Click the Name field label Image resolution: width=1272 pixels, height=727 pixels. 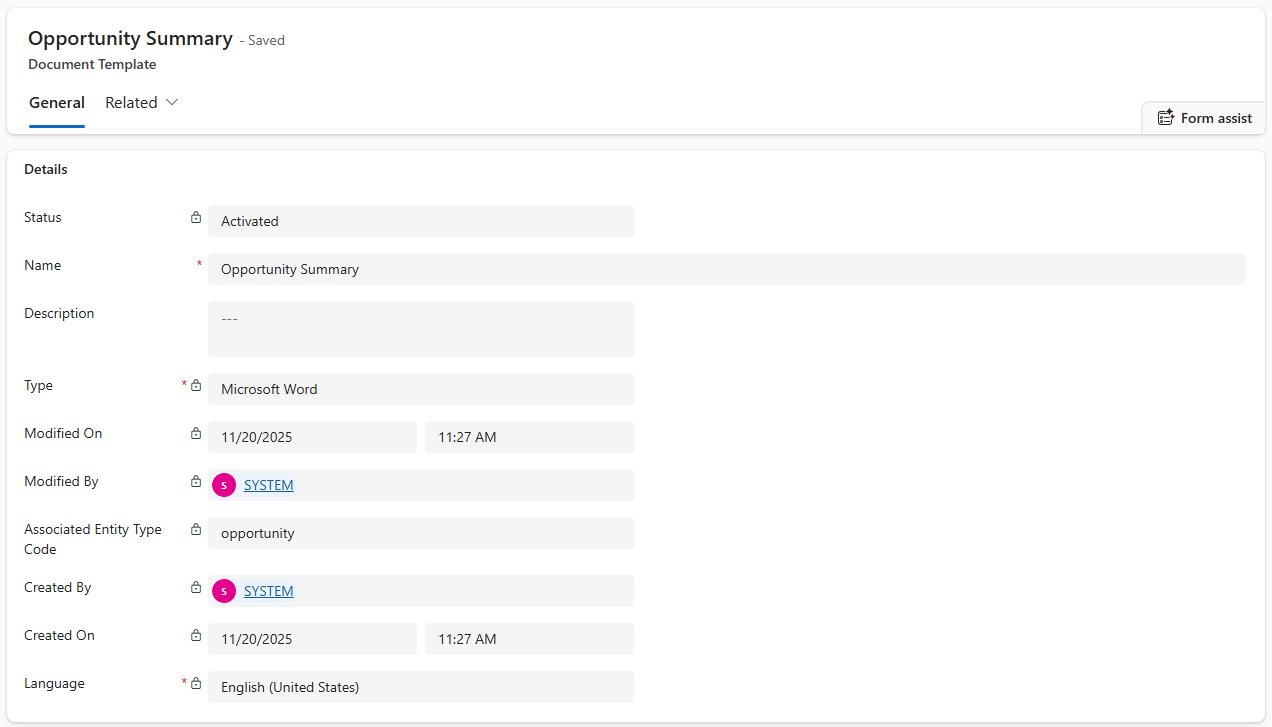[x=43, y=265]
